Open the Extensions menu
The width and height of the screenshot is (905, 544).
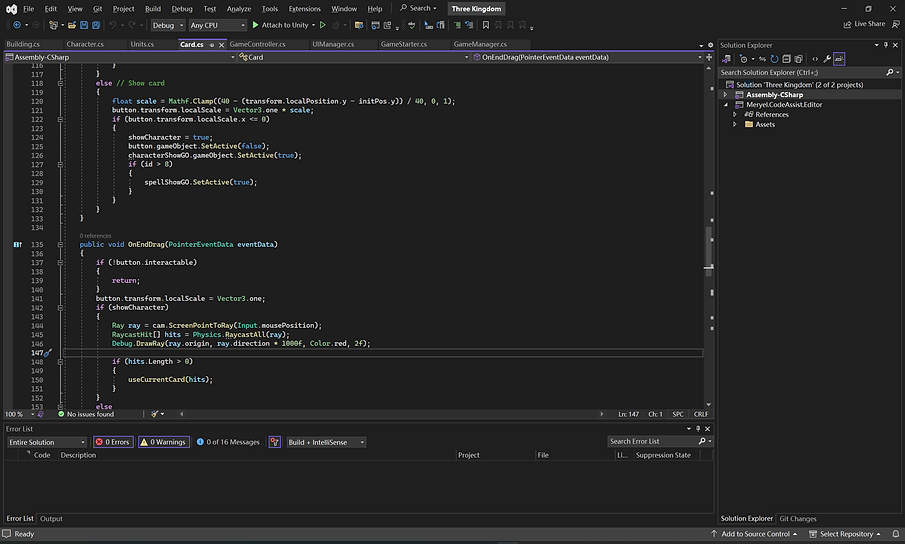(x=304, y=9)
